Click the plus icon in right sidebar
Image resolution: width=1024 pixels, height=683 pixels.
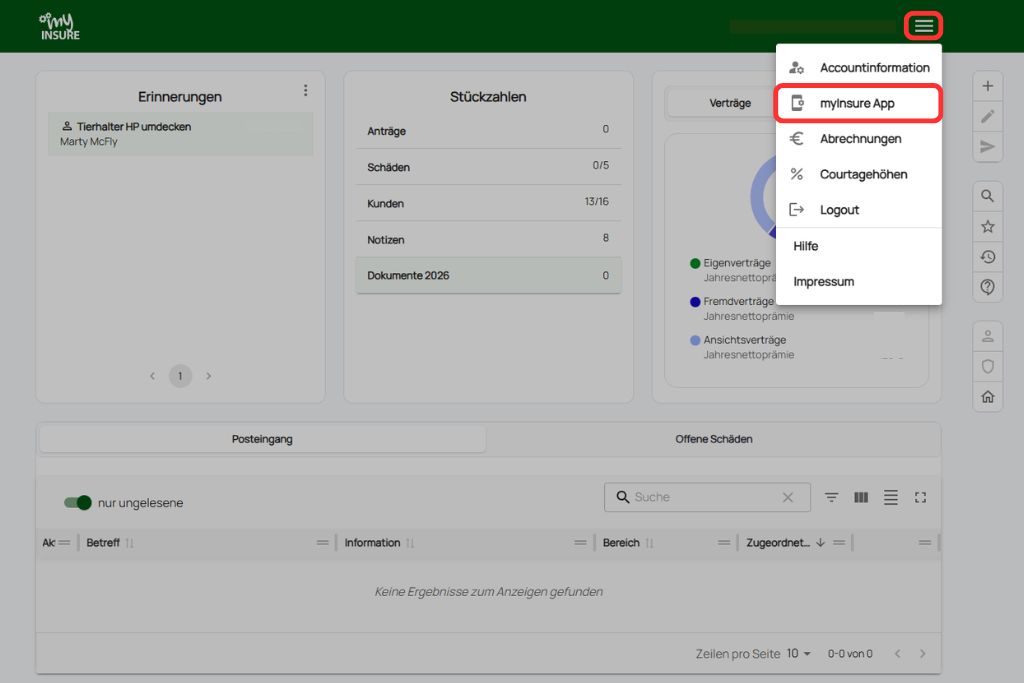click(x=988, y=86)
